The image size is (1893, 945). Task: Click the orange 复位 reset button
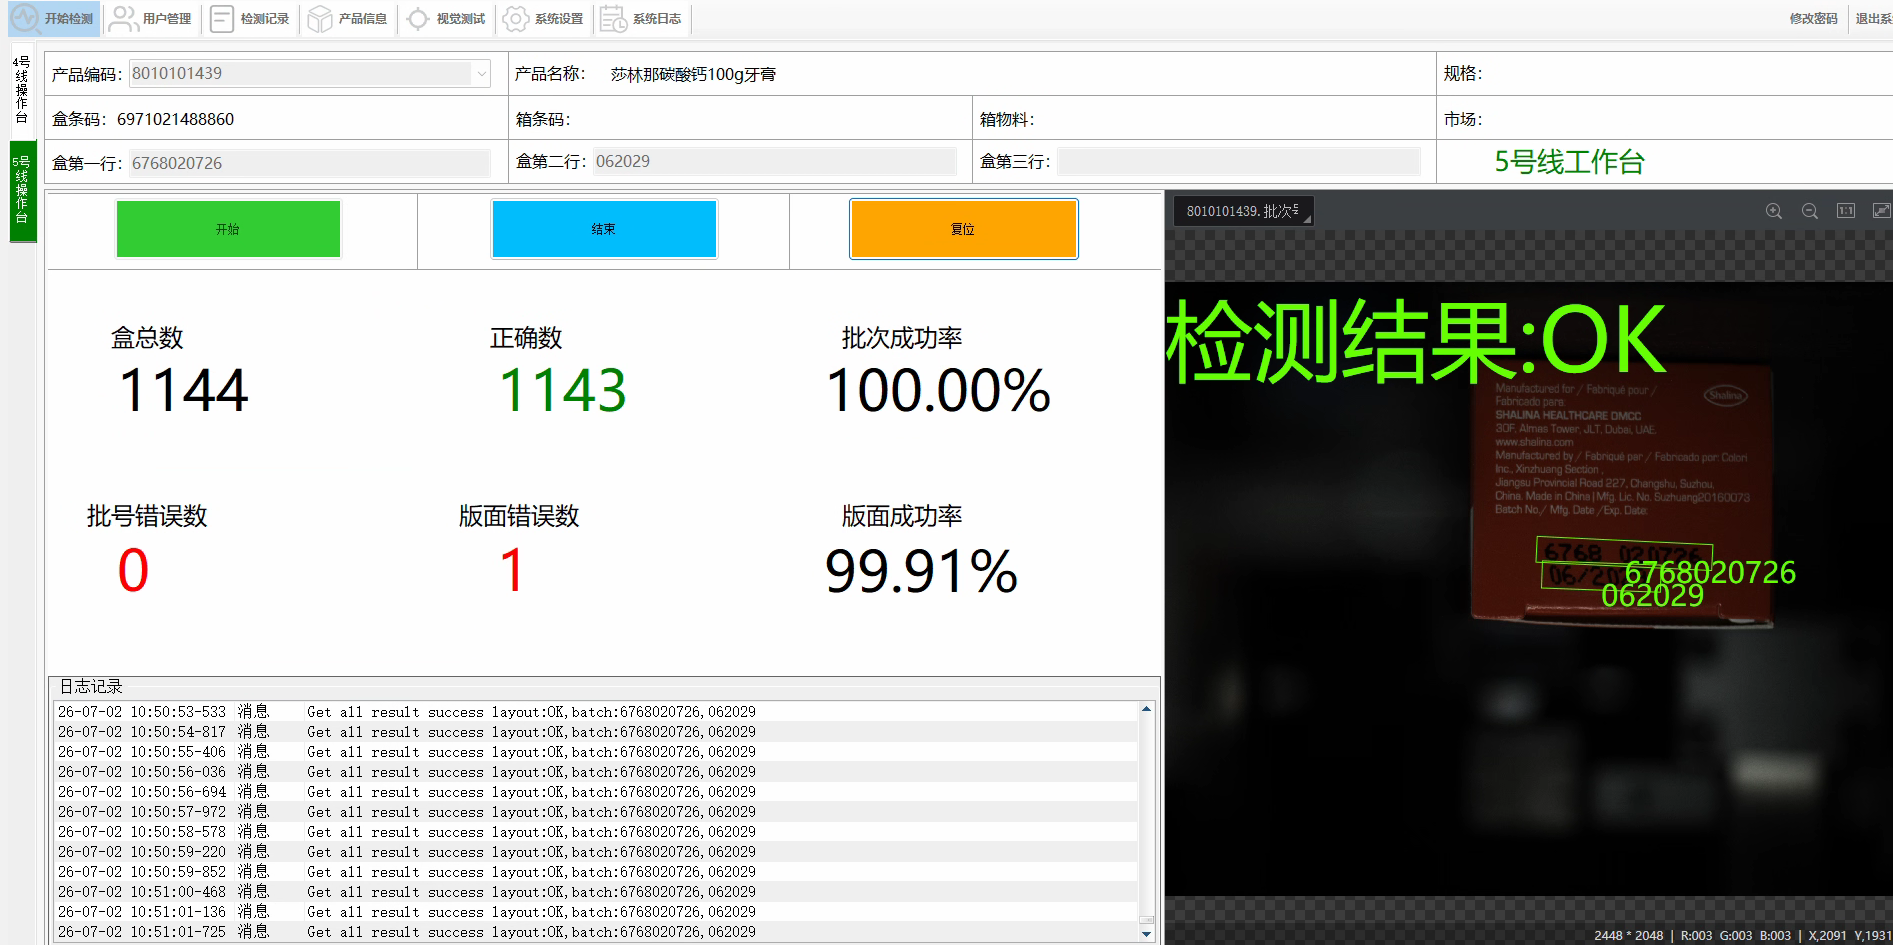point(963,229)
